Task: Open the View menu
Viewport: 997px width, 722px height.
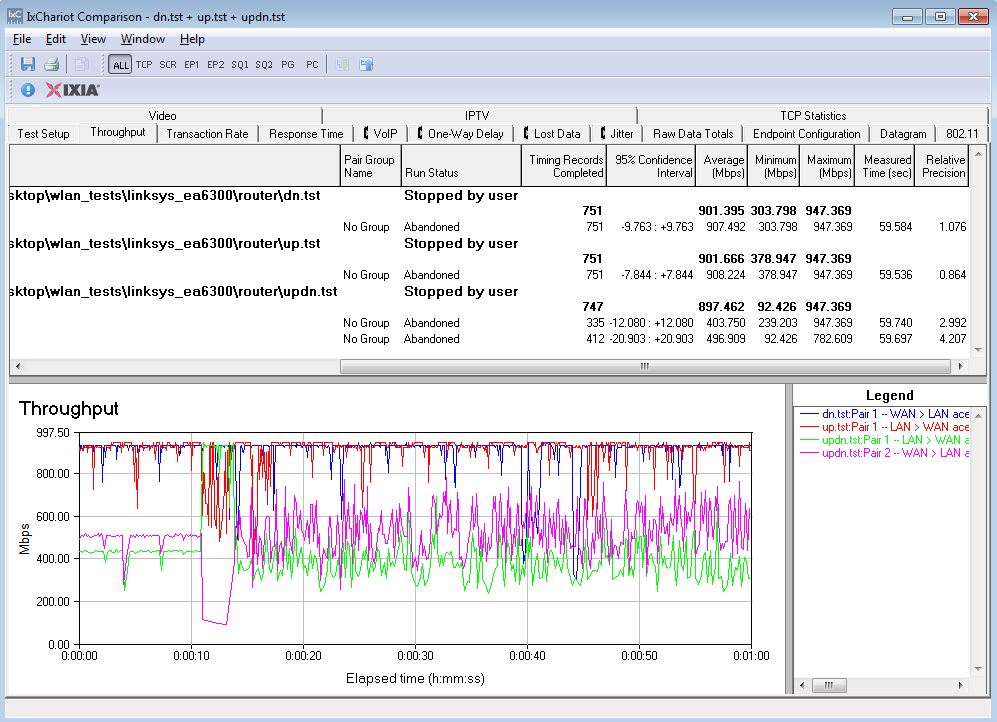Action: pyautogui.click(x=93, y=39)
